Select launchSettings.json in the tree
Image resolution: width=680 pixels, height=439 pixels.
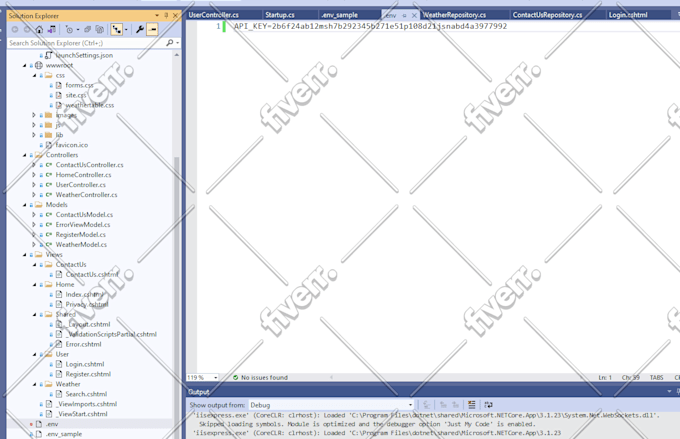pyautogui.click(x=84, y=55)
